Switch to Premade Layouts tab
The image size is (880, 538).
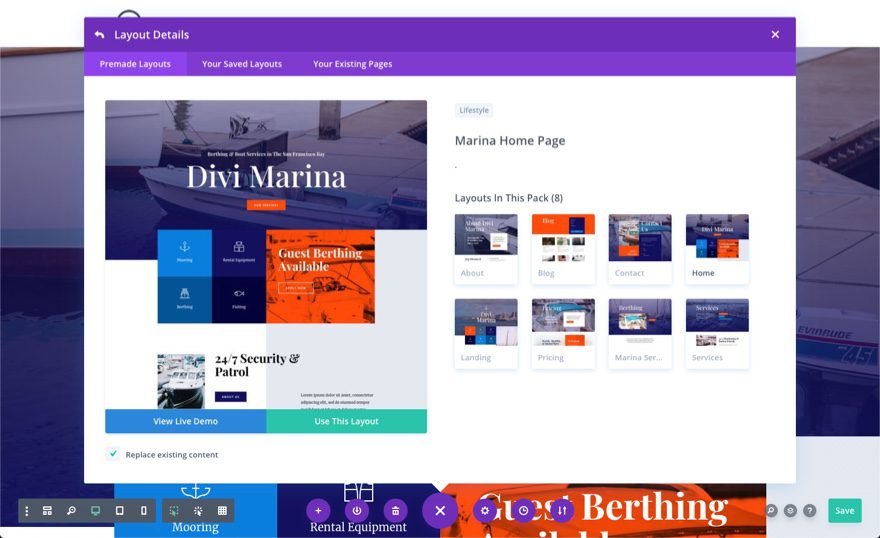point(135,64)
